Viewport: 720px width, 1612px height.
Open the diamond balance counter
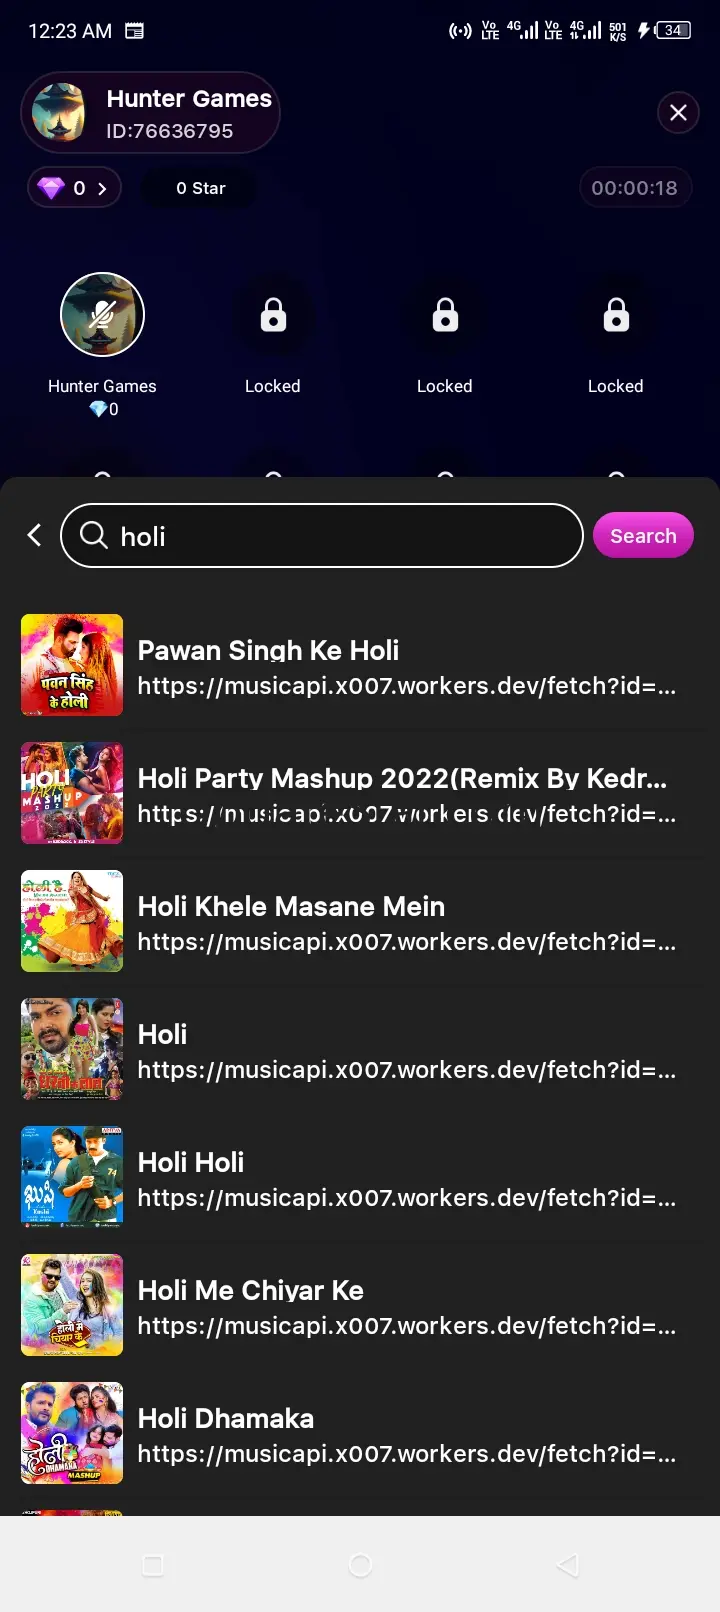coord(75,188)
